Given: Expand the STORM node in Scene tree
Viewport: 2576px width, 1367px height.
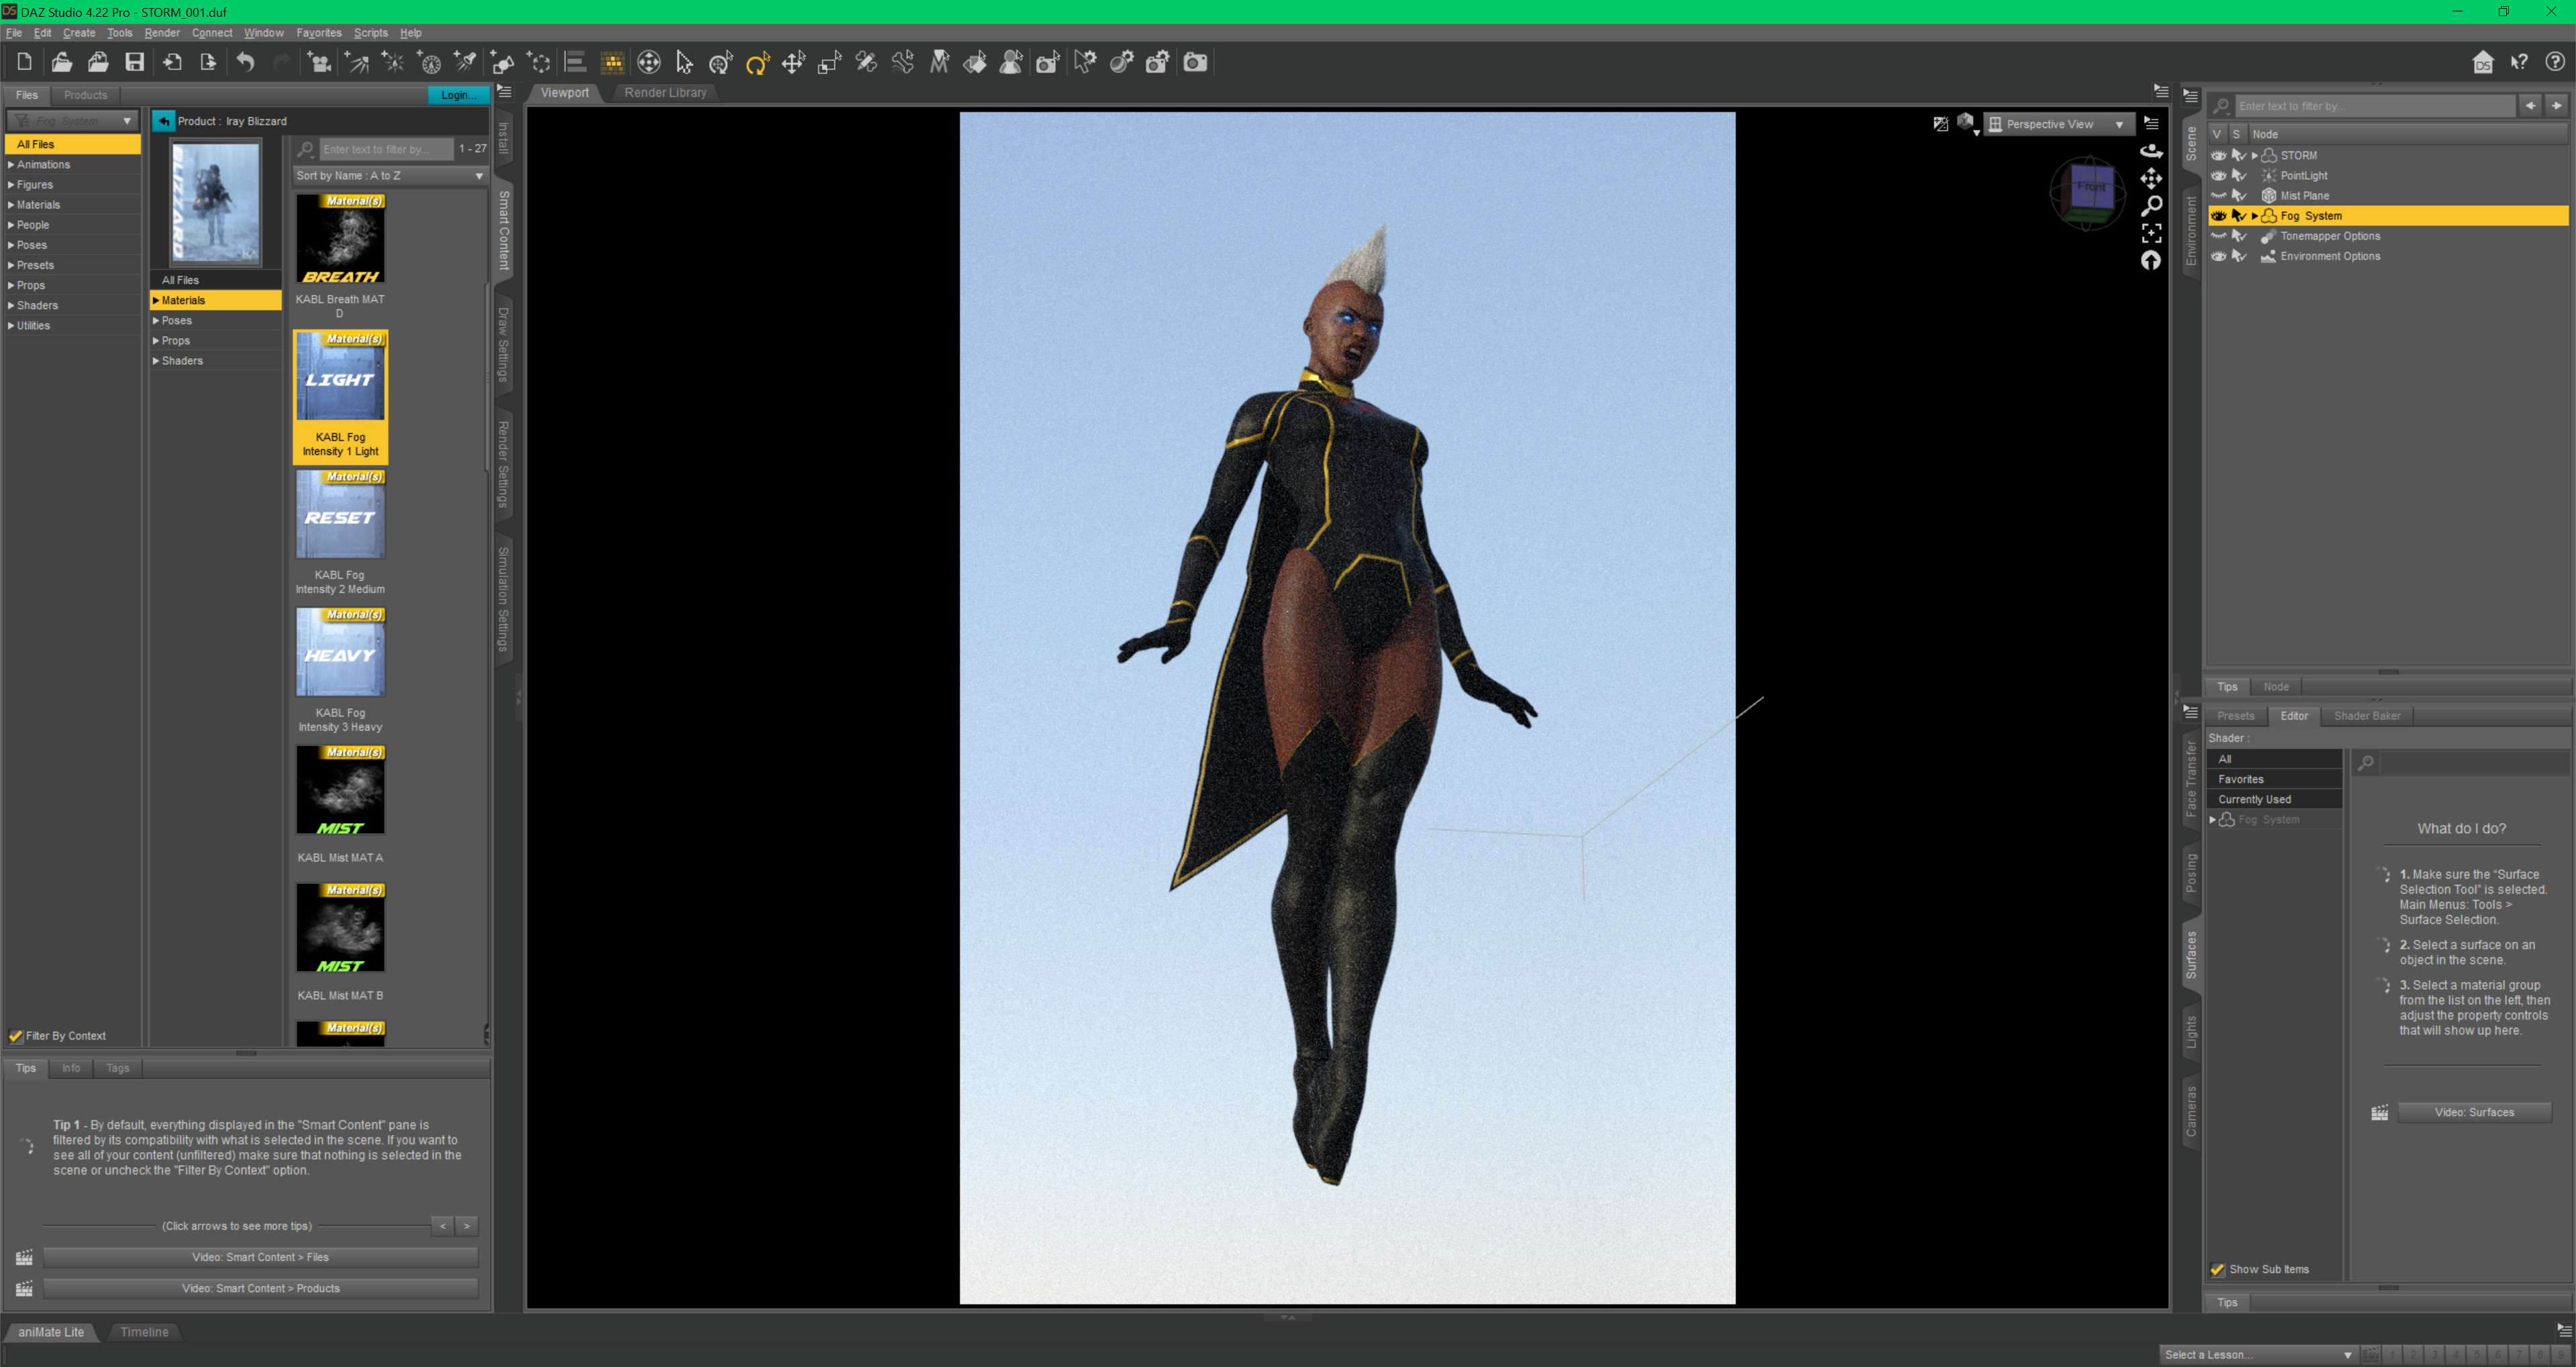Looking at the screenshot, I should (x=2254, y=156).
